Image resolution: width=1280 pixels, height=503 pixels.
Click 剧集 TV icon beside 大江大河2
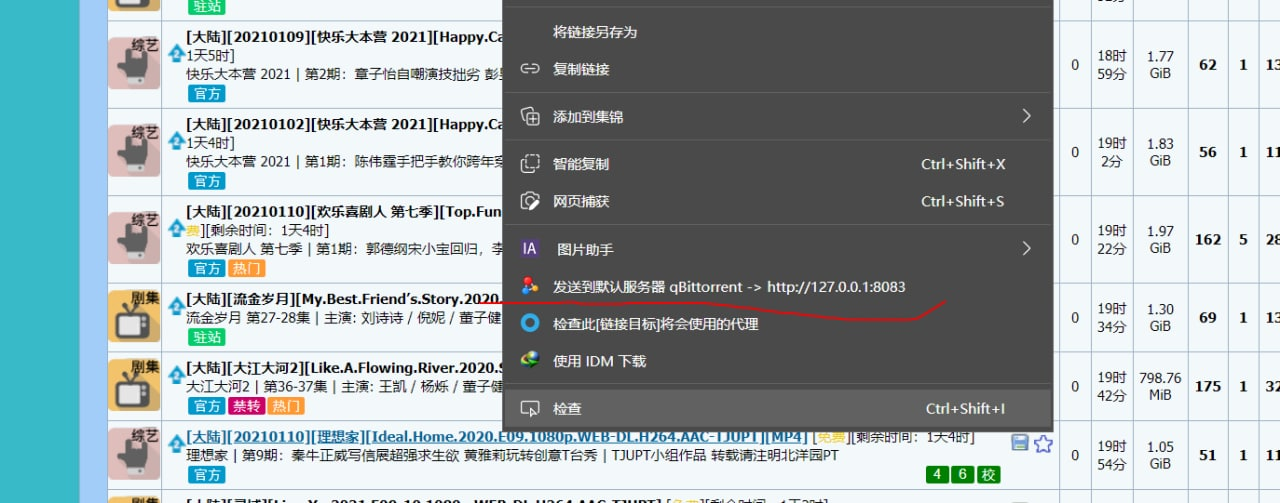tap(134, 385)
